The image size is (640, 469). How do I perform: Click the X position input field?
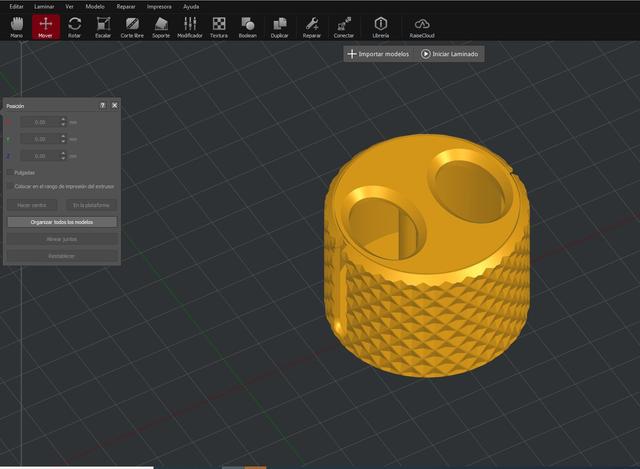coord(40,122)
